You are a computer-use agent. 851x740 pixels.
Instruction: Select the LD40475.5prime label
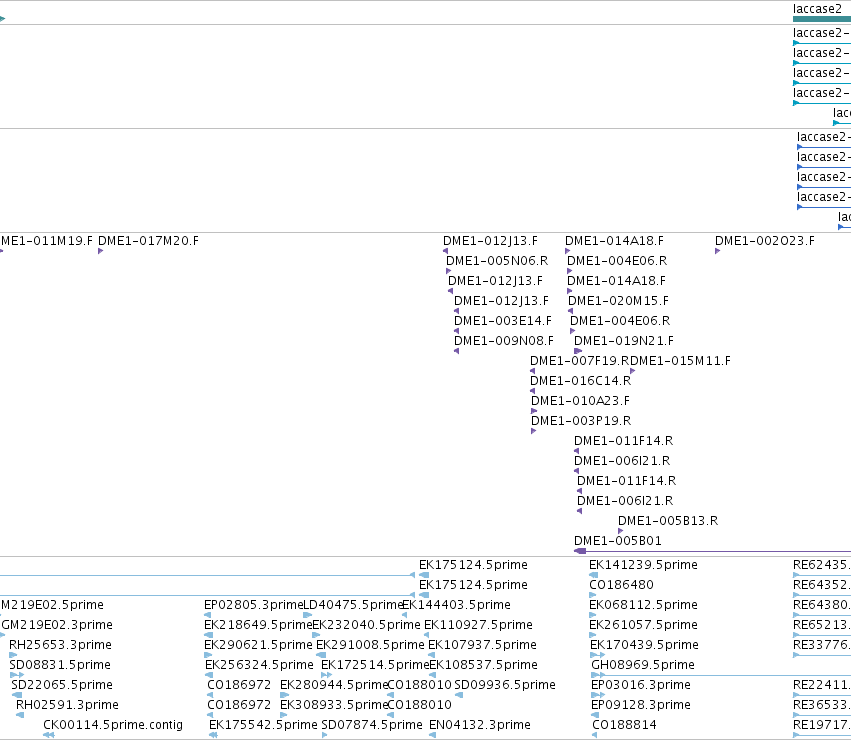pyautogui.click(x=353, y=605)
